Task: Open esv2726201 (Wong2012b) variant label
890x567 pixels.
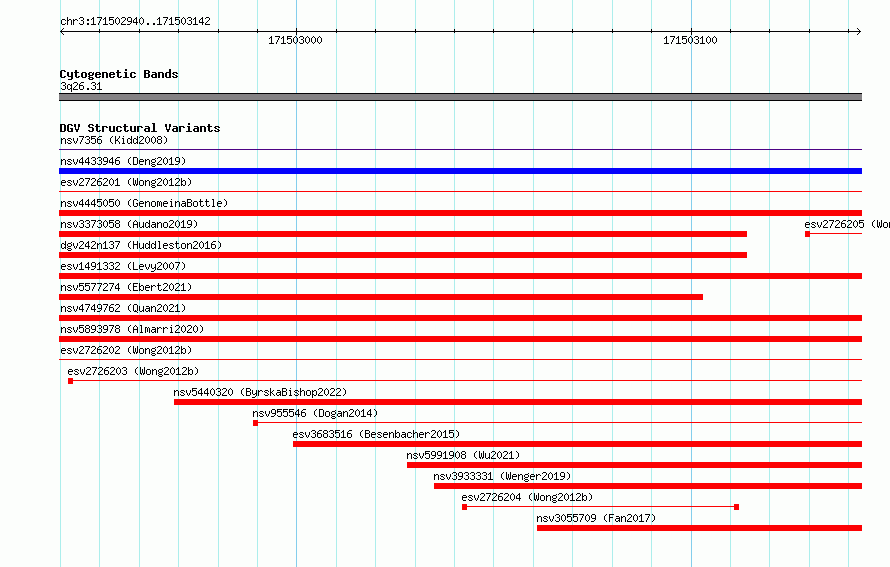Action: tap(126, 182)
